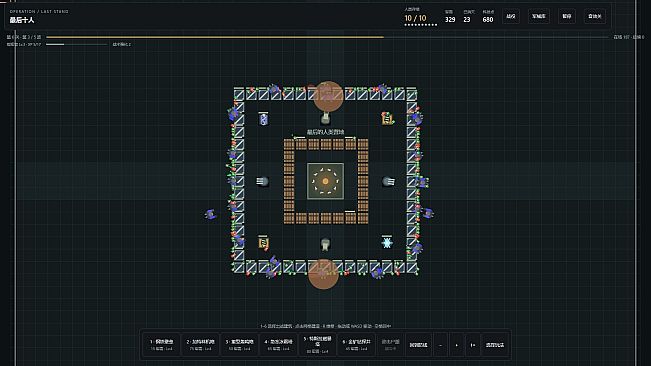Click the bright-labeled button left of the minus button
Viewport: 651px width, 366px height.
click(x=418, y=345)
